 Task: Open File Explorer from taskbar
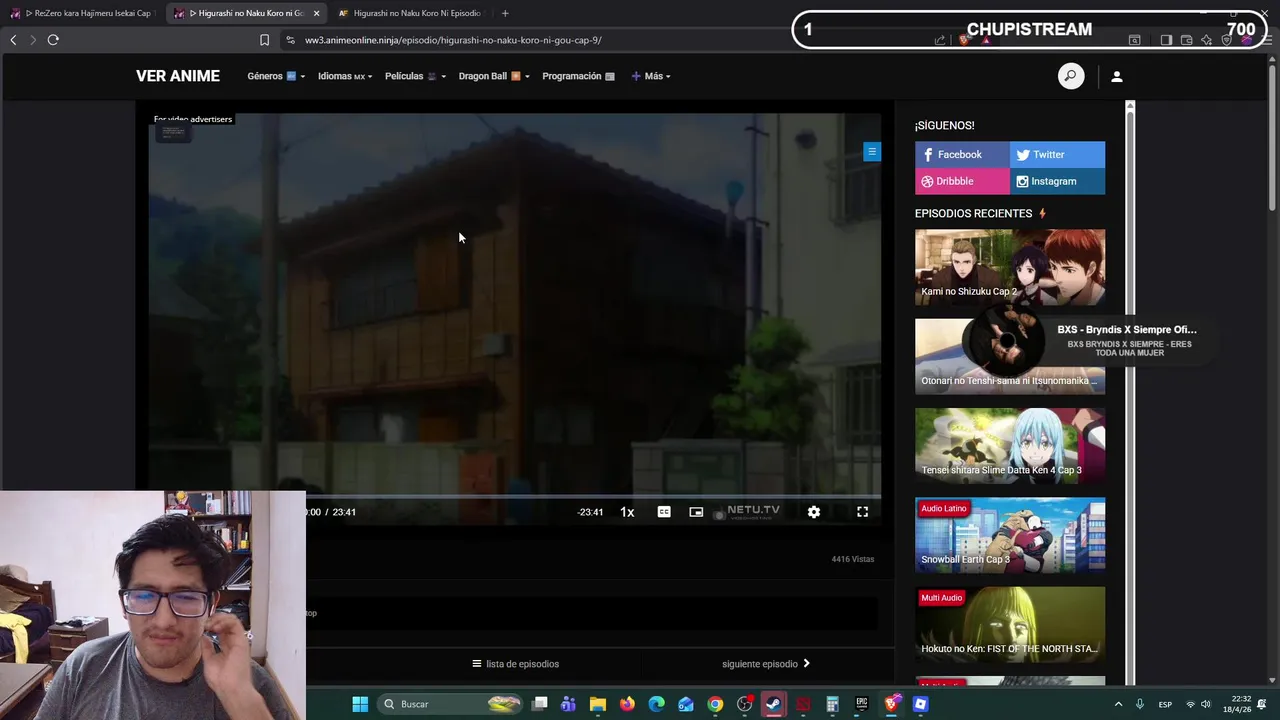point(598,704)
